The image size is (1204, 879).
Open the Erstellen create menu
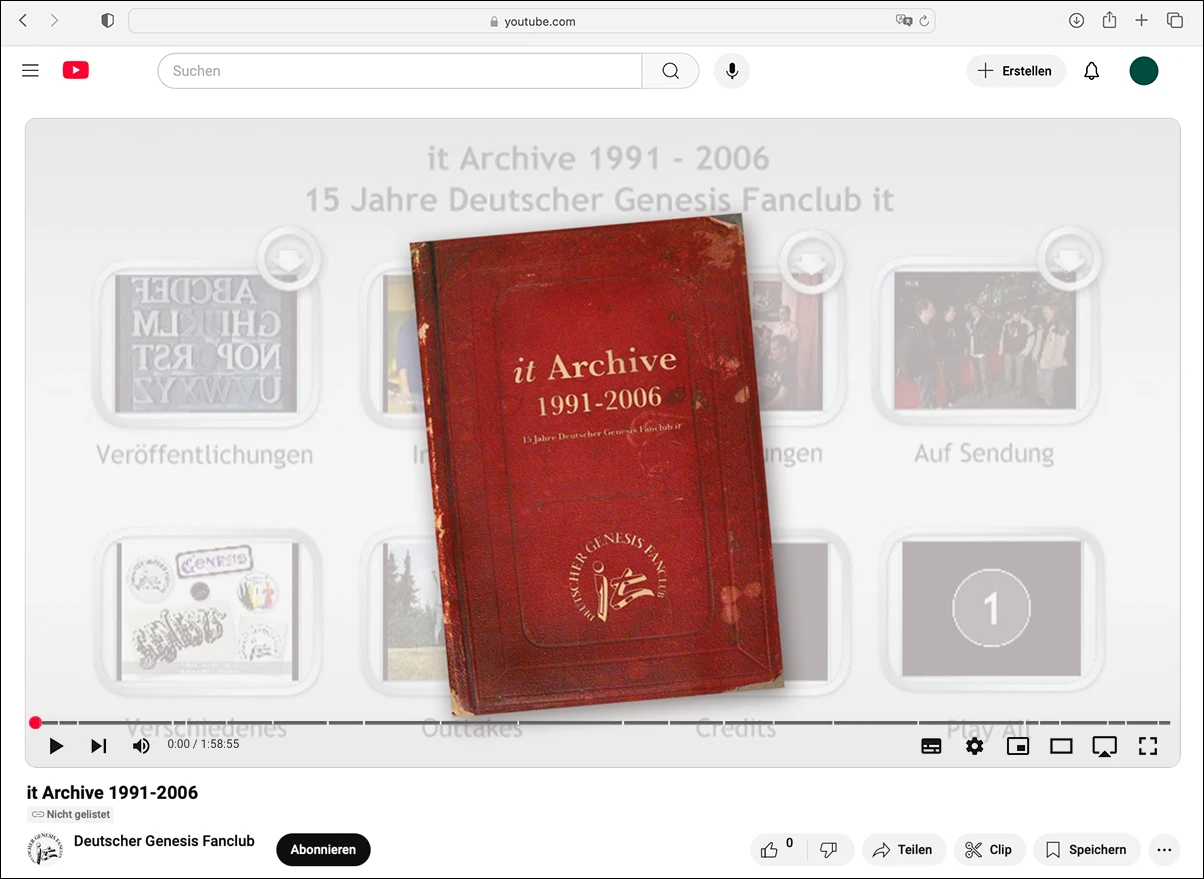click(1015, 71)
